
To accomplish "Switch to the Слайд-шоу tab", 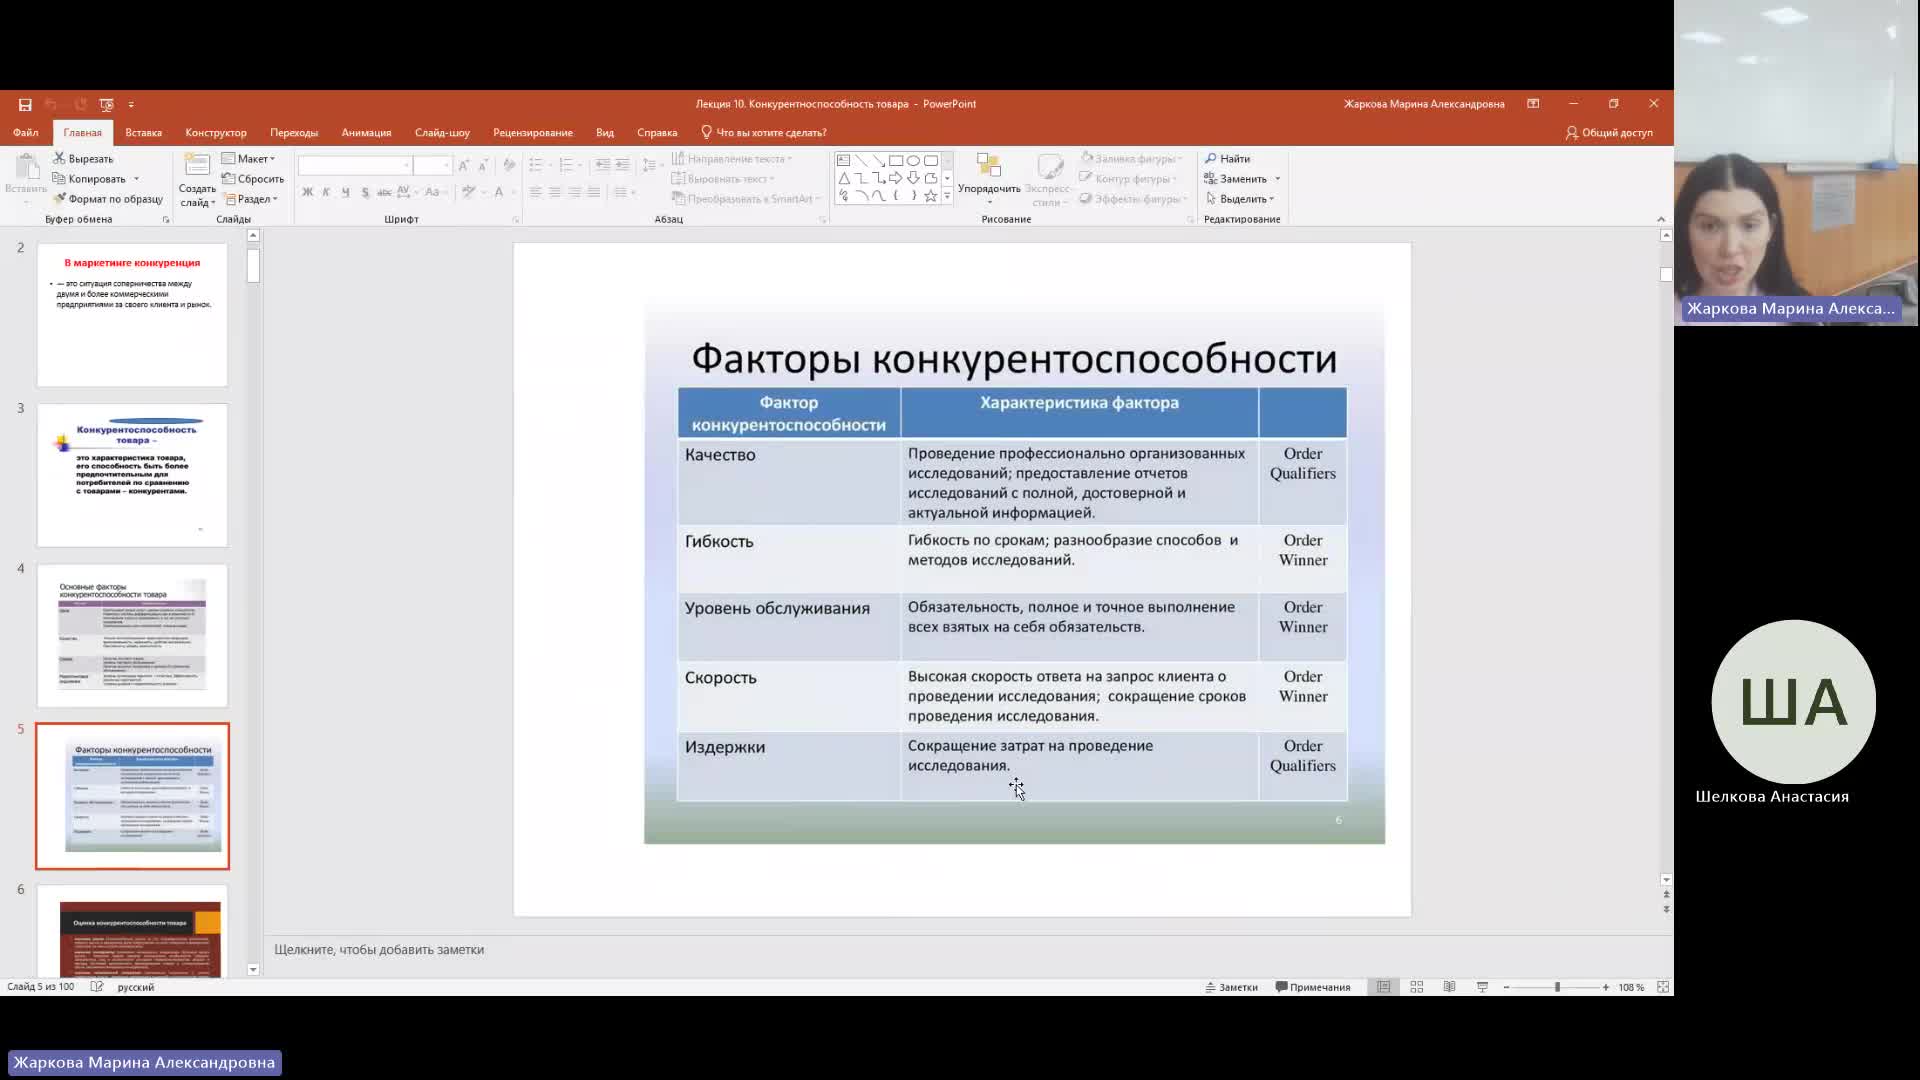I will (442, 132).
